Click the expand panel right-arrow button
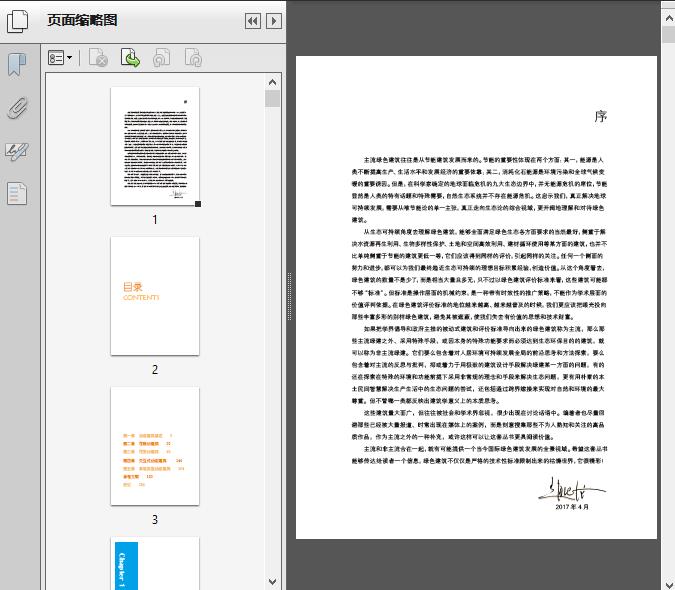This screenshot has width=675, height=590. point(274,21)
